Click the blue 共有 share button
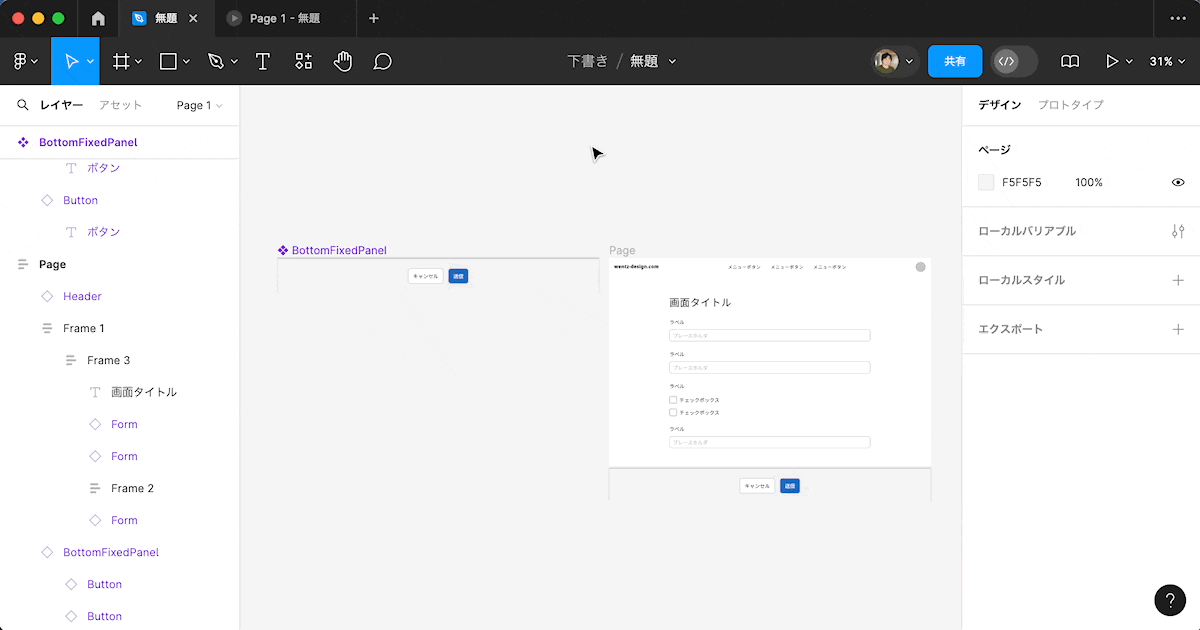This screenshot has width=1200, height=630. 955,61
